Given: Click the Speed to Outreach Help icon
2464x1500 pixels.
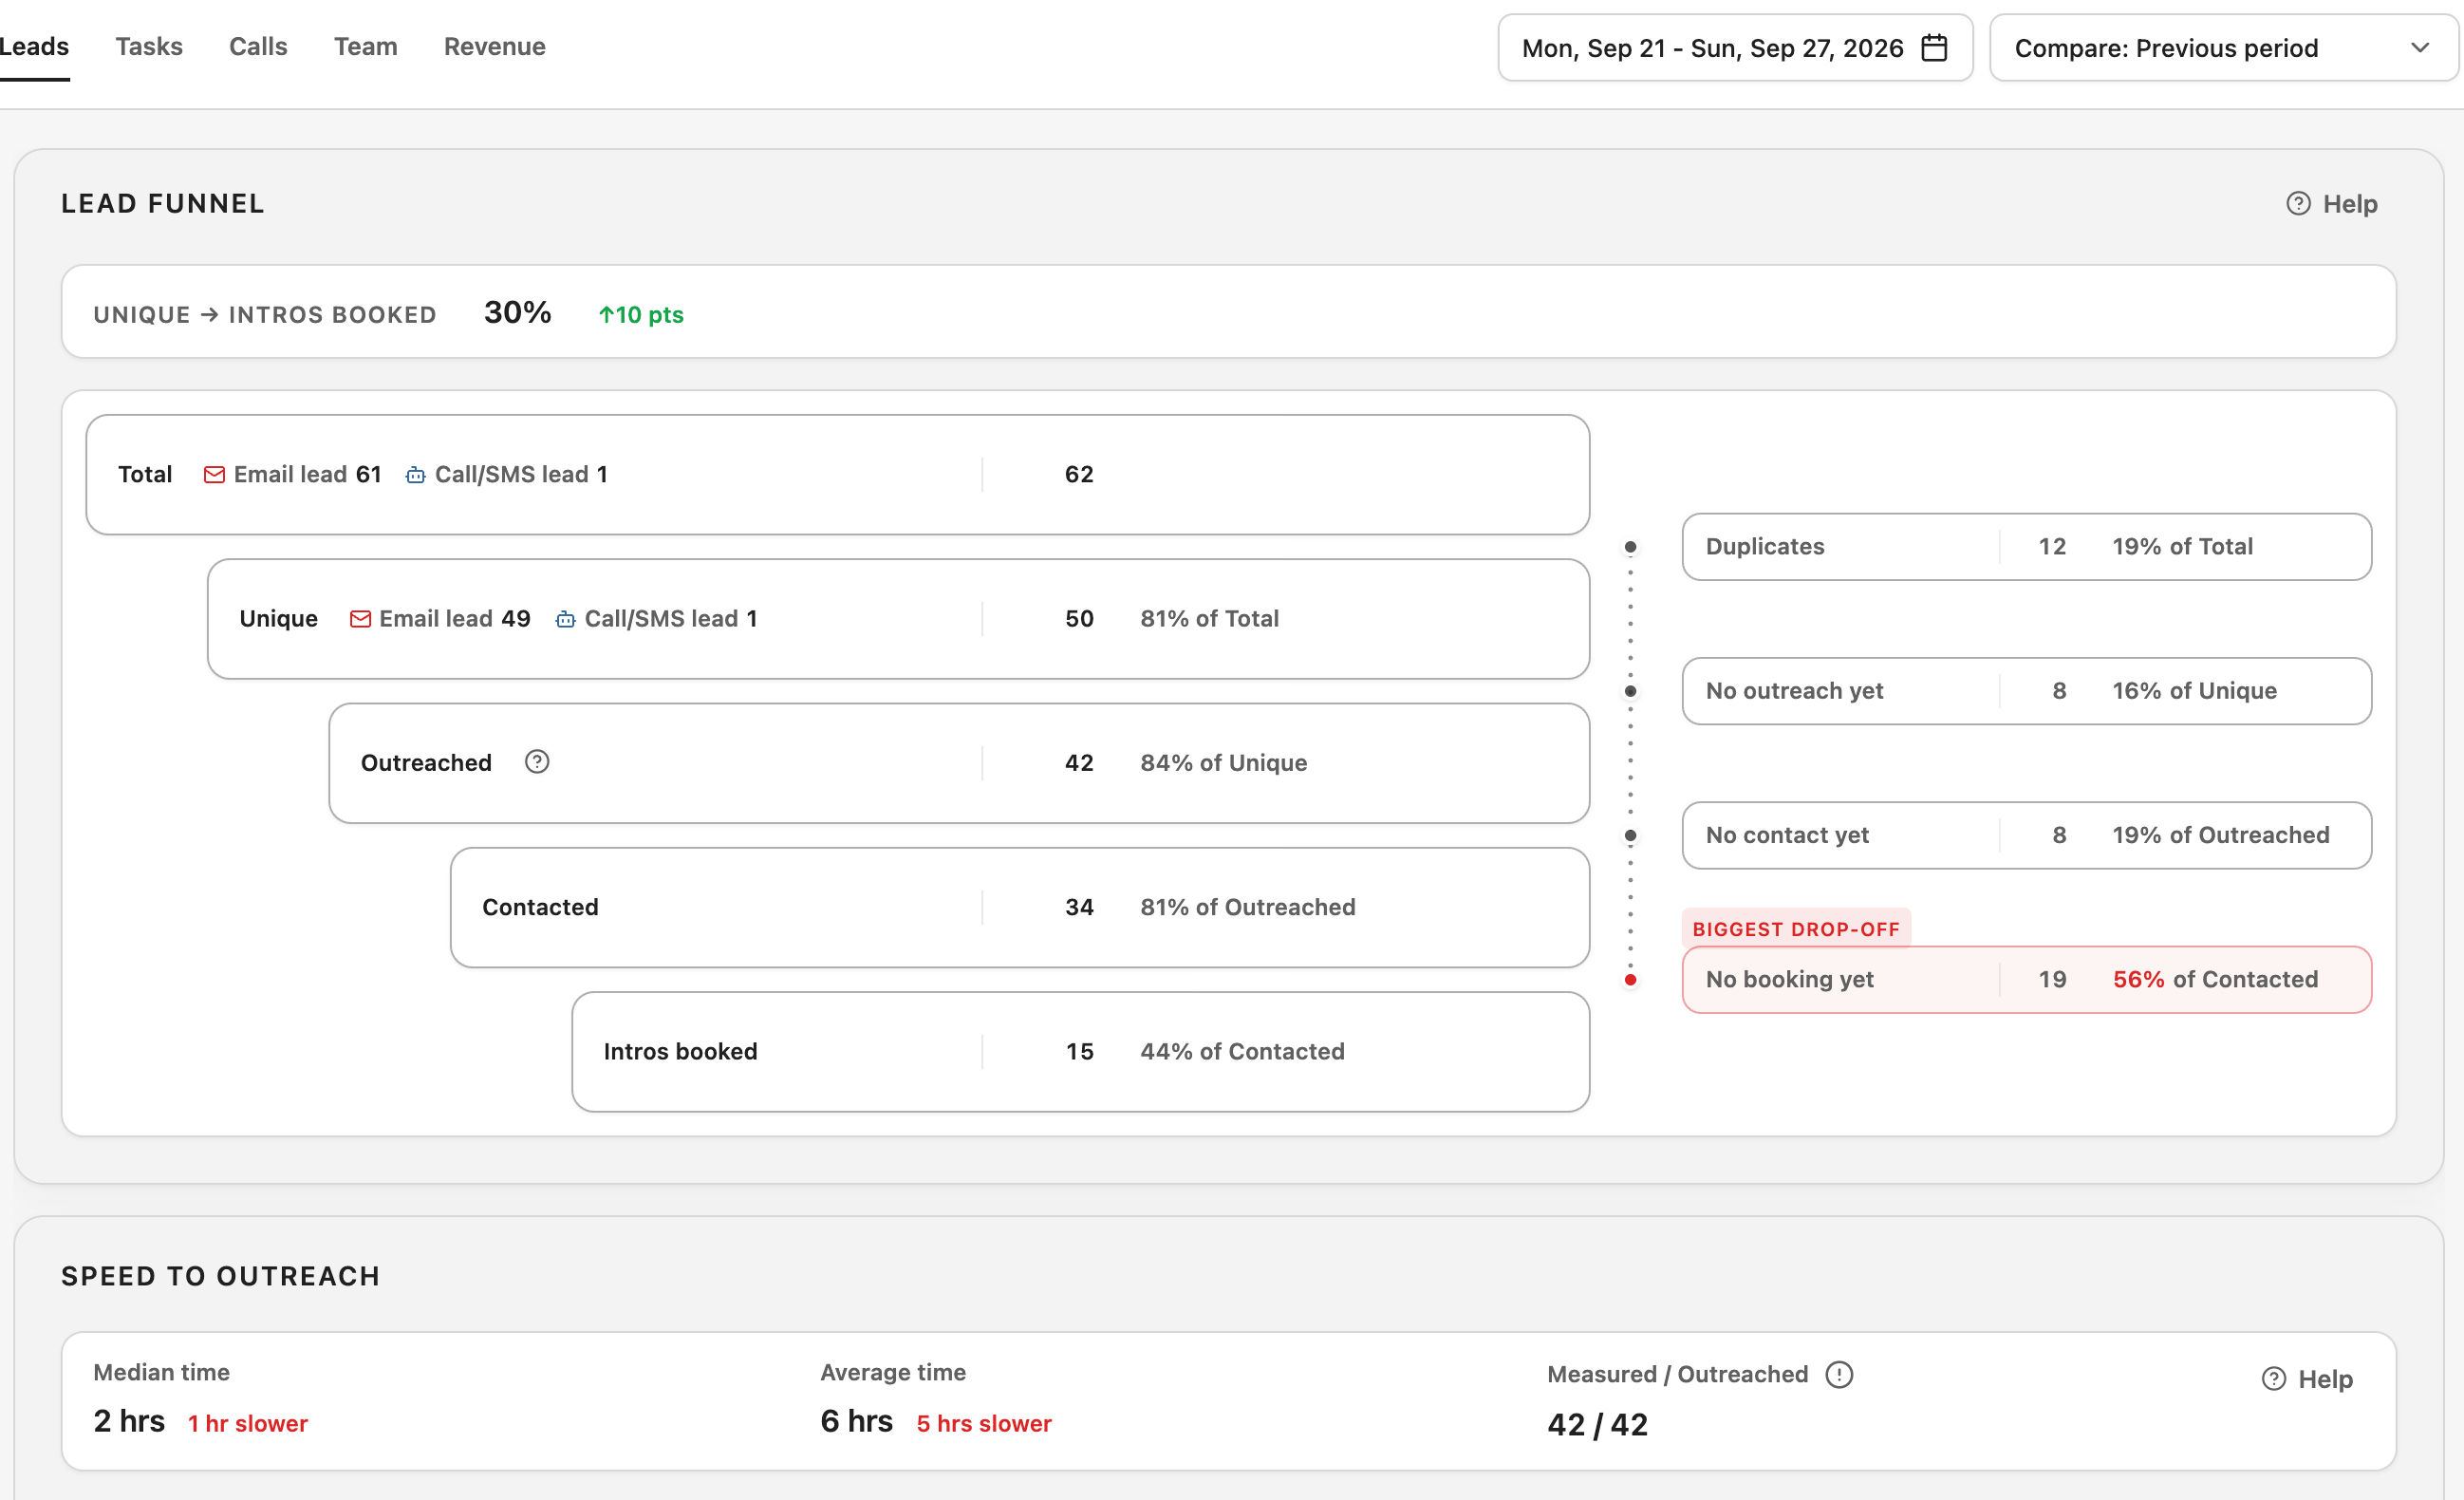Looking at the screenshot, I should (2274, 1379).
